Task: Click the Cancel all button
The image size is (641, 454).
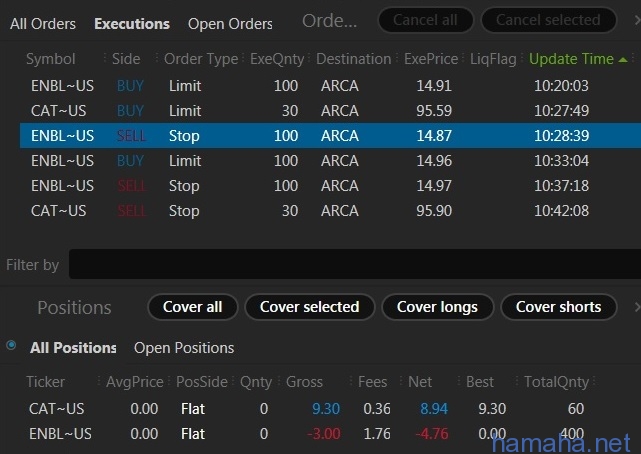Action: 426,20
